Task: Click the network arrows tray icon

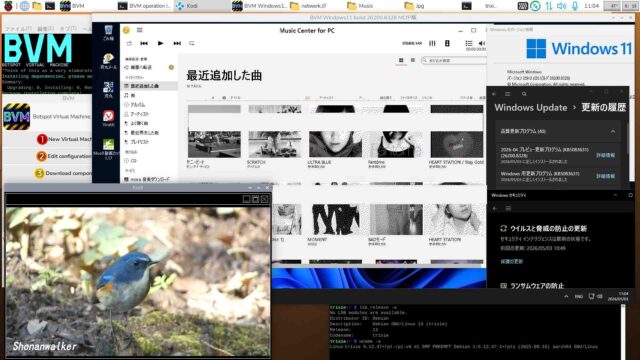Action: (549, 6)
